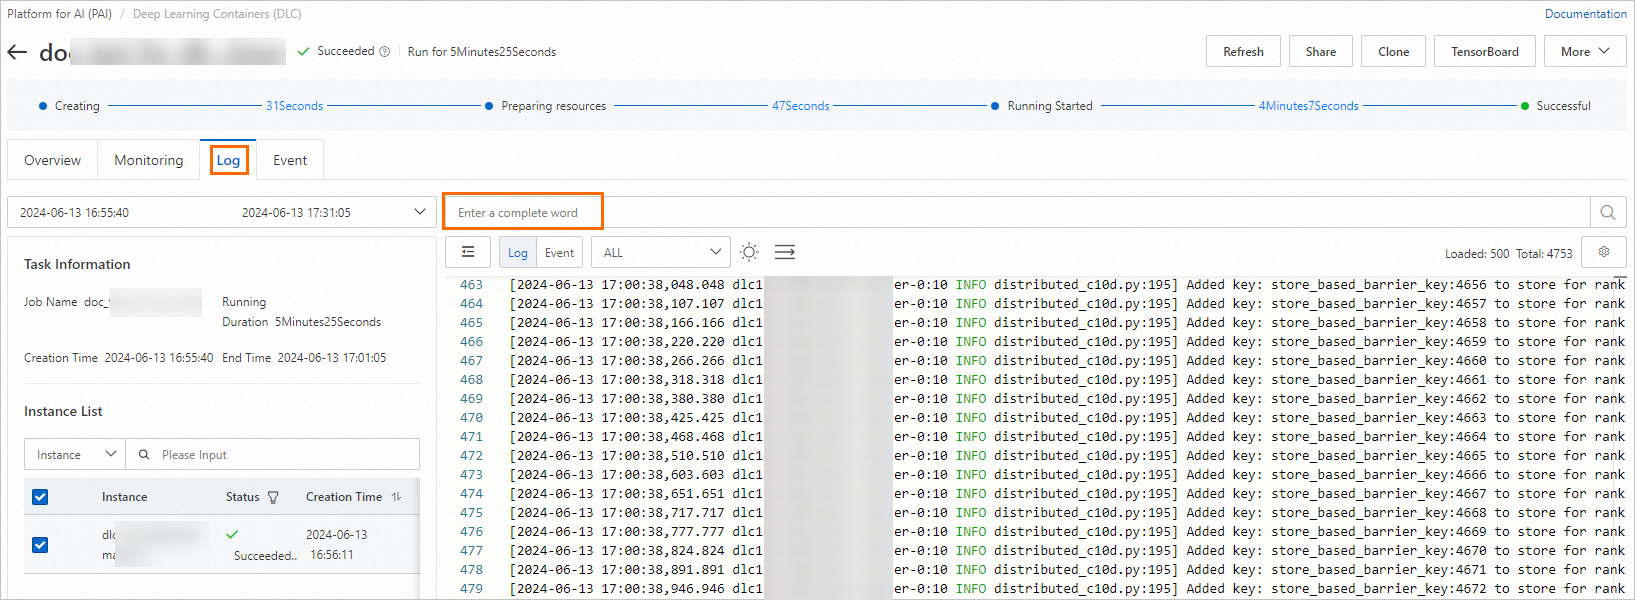Switch to the Event tab
This screenshot has height=600, width=1635.
click(x=290, y=160)
